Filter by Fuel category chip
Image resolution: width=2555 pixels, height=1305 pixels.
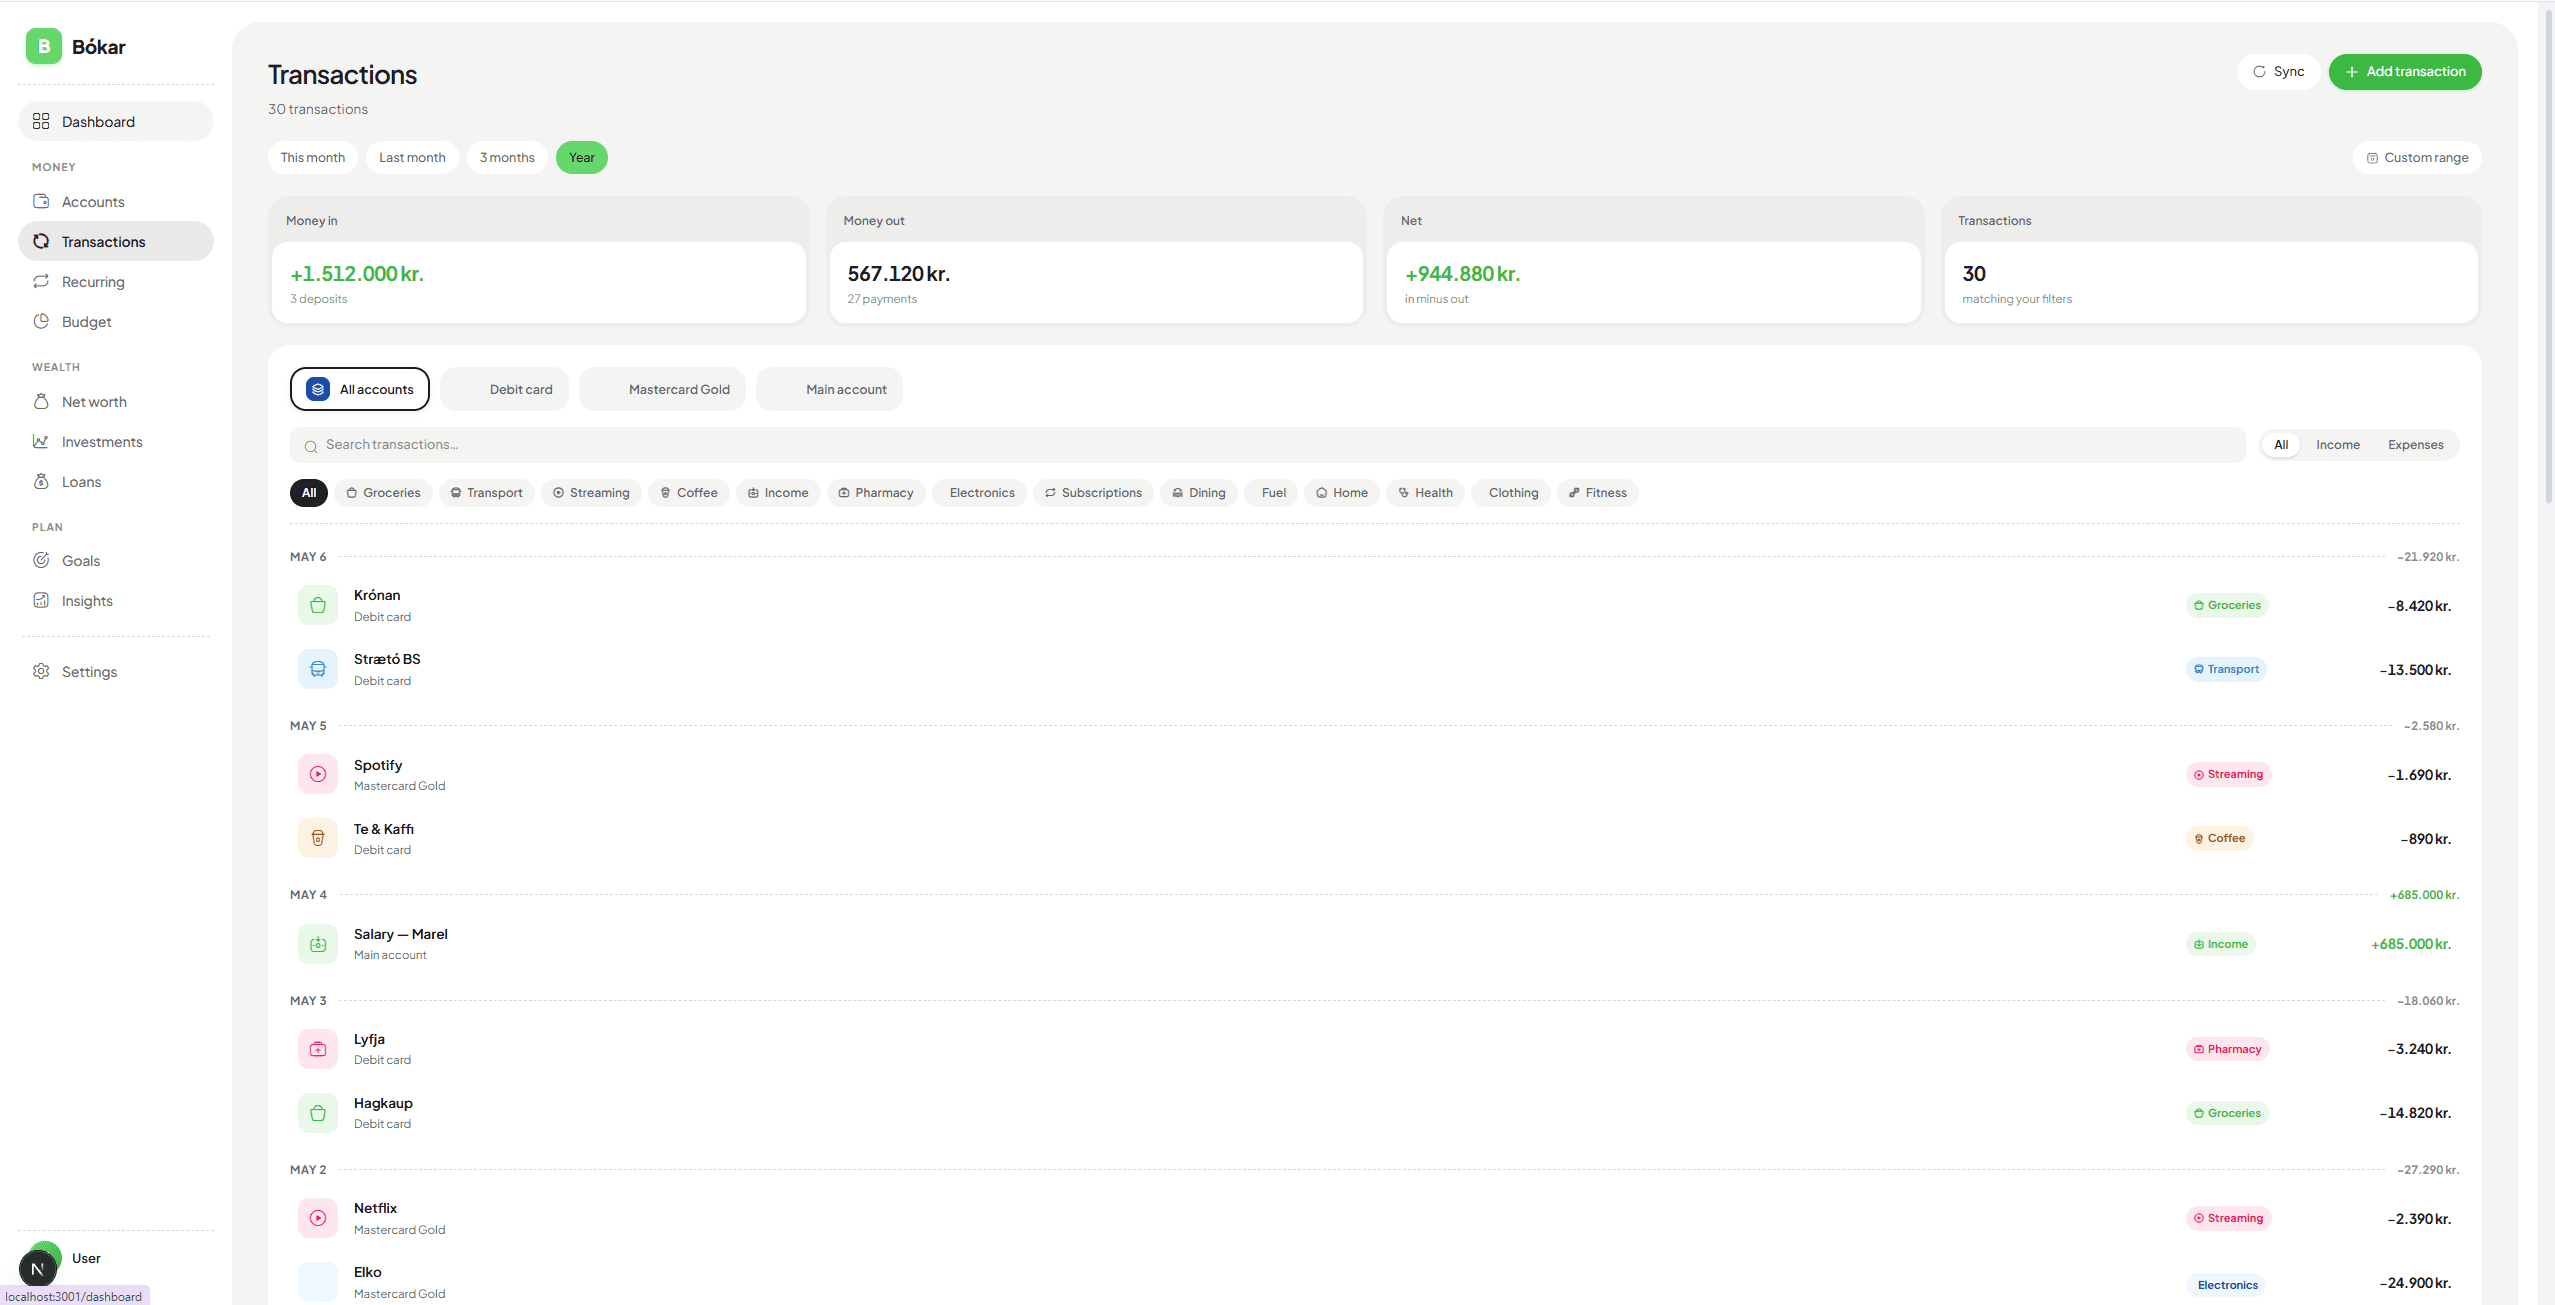click(x=1270, y=492)
